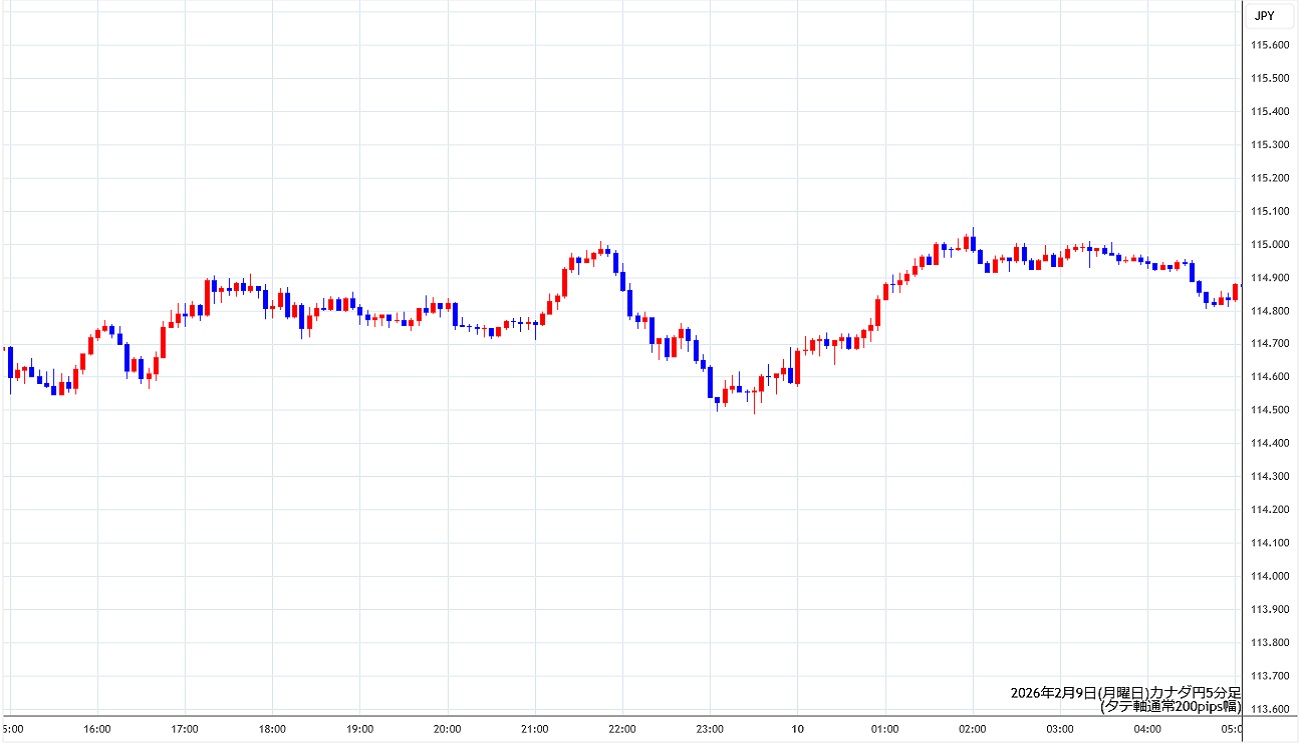Click the 18:00 time axis label
The height and width of the screenshot is (745, 1300).
272,728
